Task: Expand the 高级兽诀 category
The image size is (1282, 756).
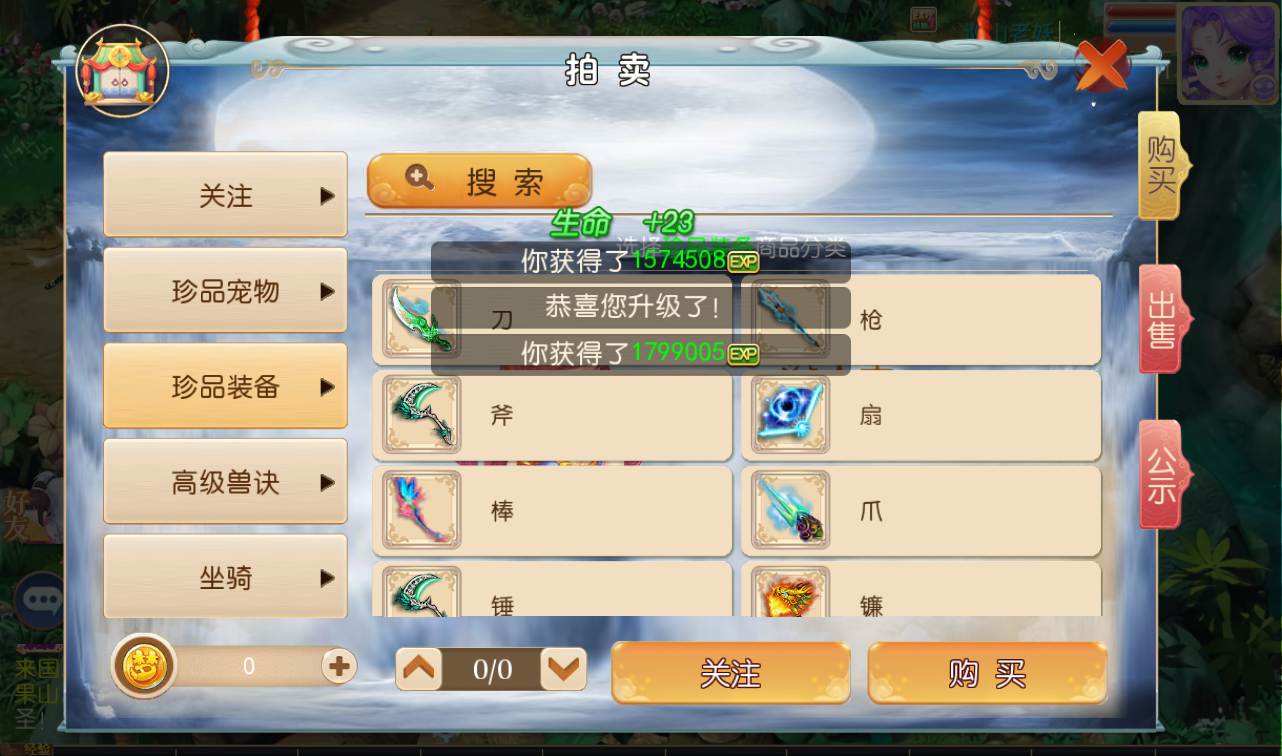Action: (x=225, y=482)
